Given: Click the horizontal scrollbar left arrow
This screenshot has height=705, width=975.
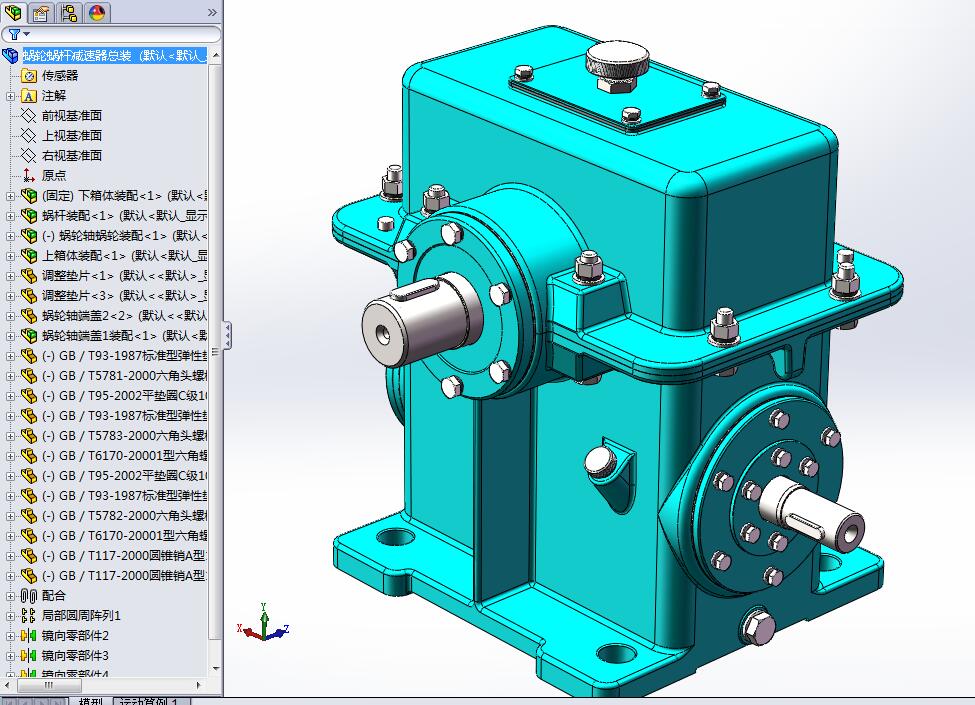Looking at the screenshot, I should (x=9, y=685).
